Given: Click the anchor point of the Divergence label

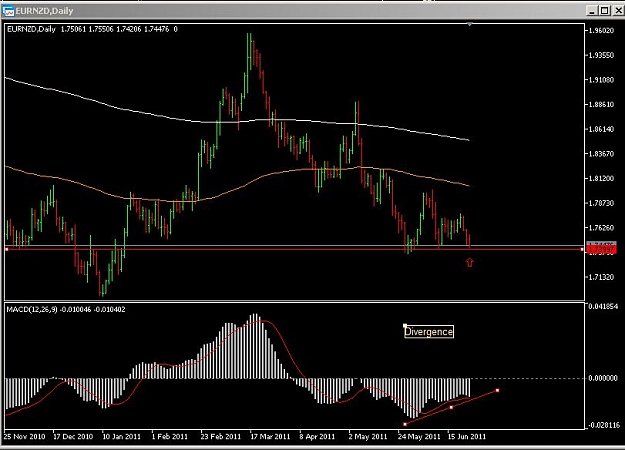Looking at the screenshot, I should tap(405, 326).
